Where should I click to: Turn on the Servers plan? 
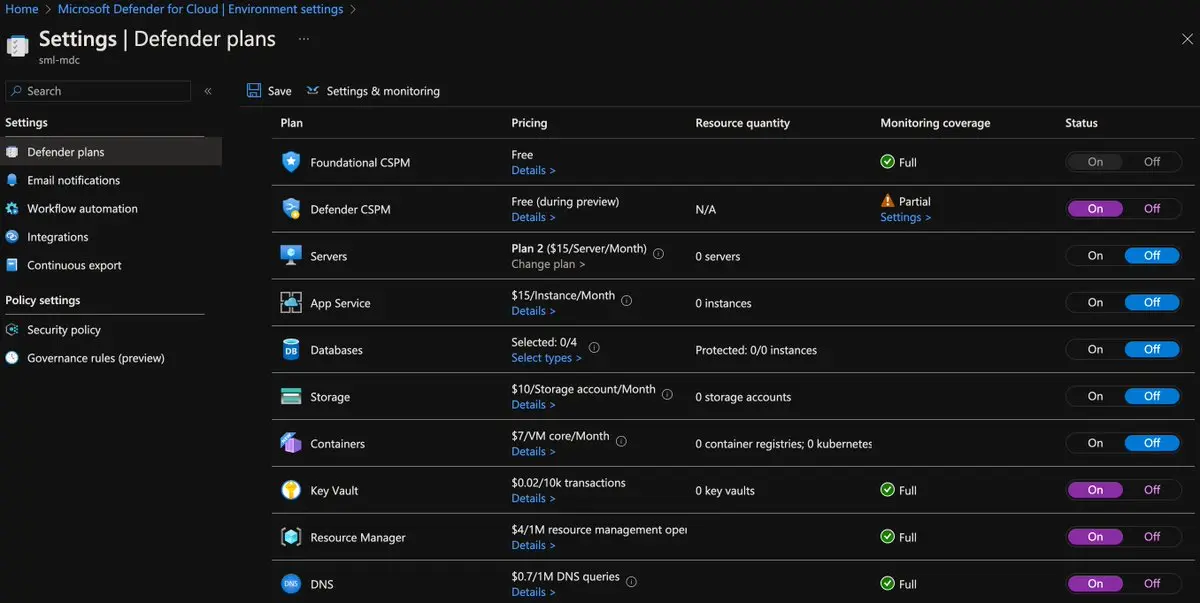click(1095, 256)
